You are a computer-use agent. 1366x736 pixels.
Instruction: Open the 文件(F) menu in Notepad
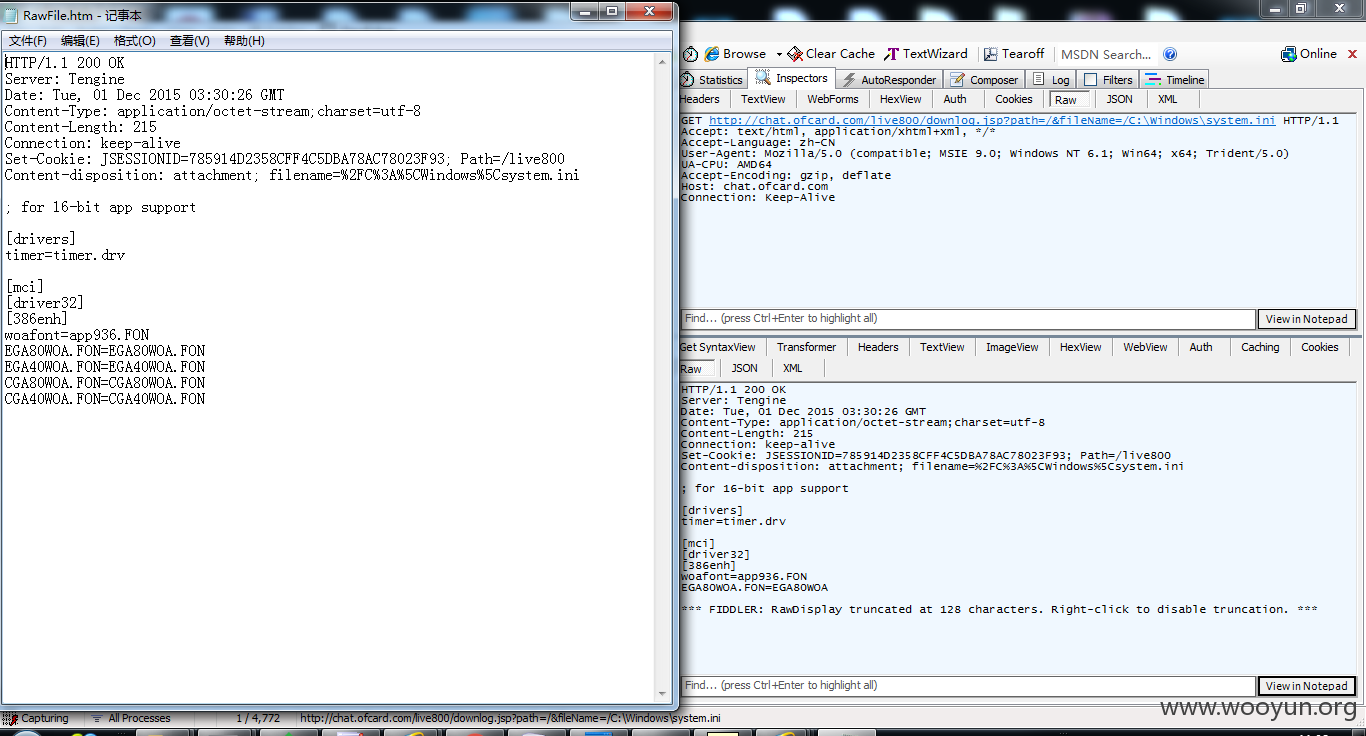(x=28, y=41)
